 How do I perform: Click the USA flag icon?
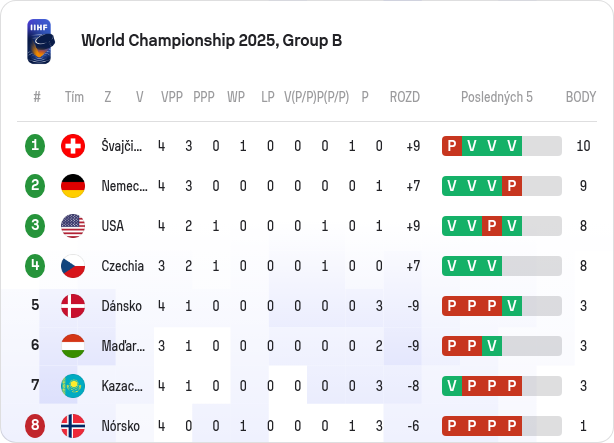tap(73, 226)
